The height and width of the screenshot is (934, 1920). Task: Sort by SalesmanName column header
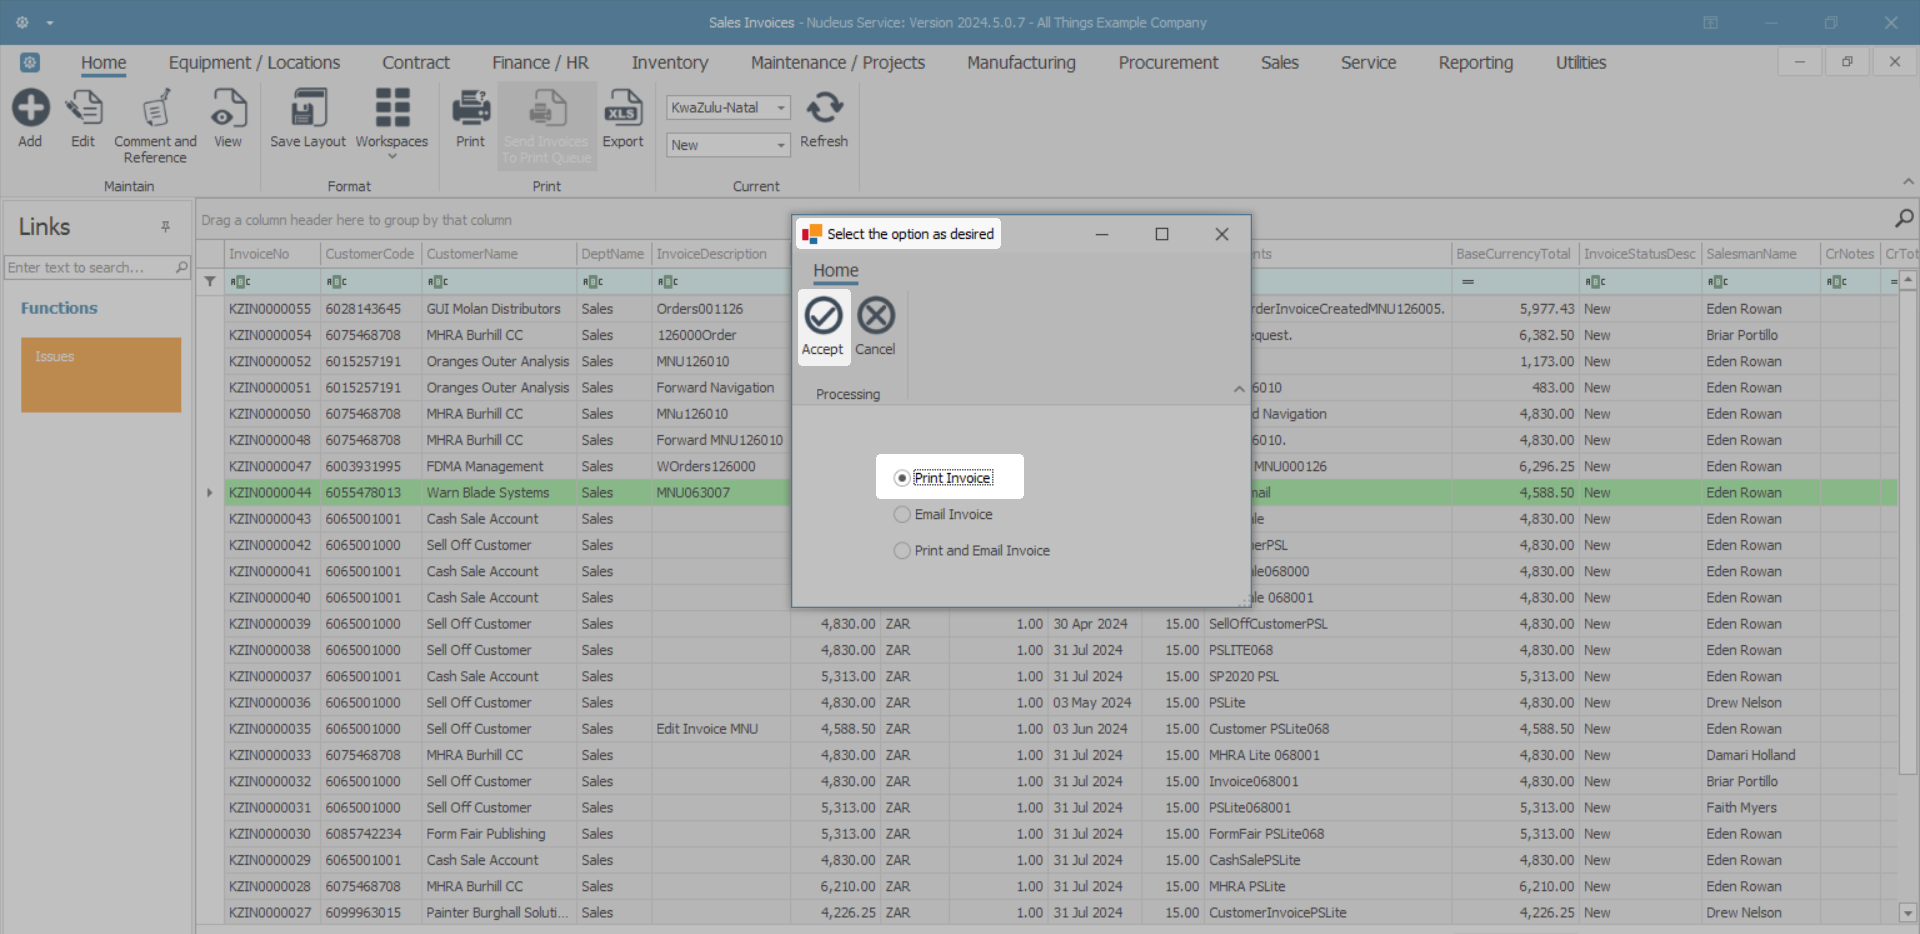pos(1760,254)
